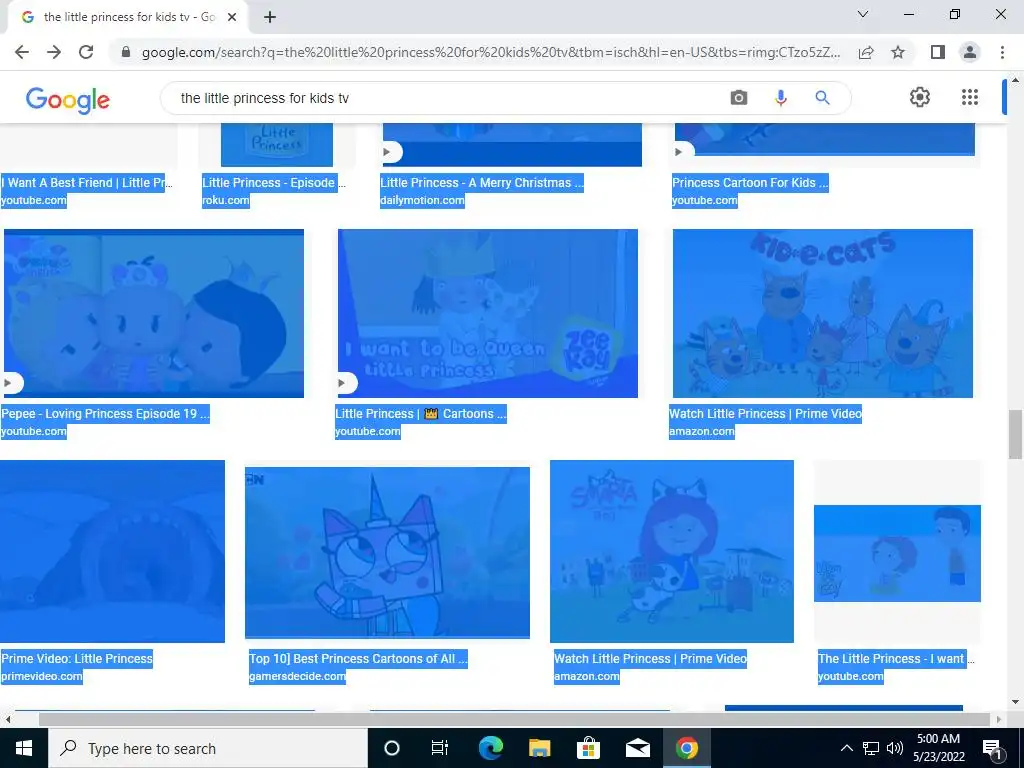This screenshot has width=1024, height=768.
Task: Toggle Chrome side panel
Action: [x=938, y=52]
